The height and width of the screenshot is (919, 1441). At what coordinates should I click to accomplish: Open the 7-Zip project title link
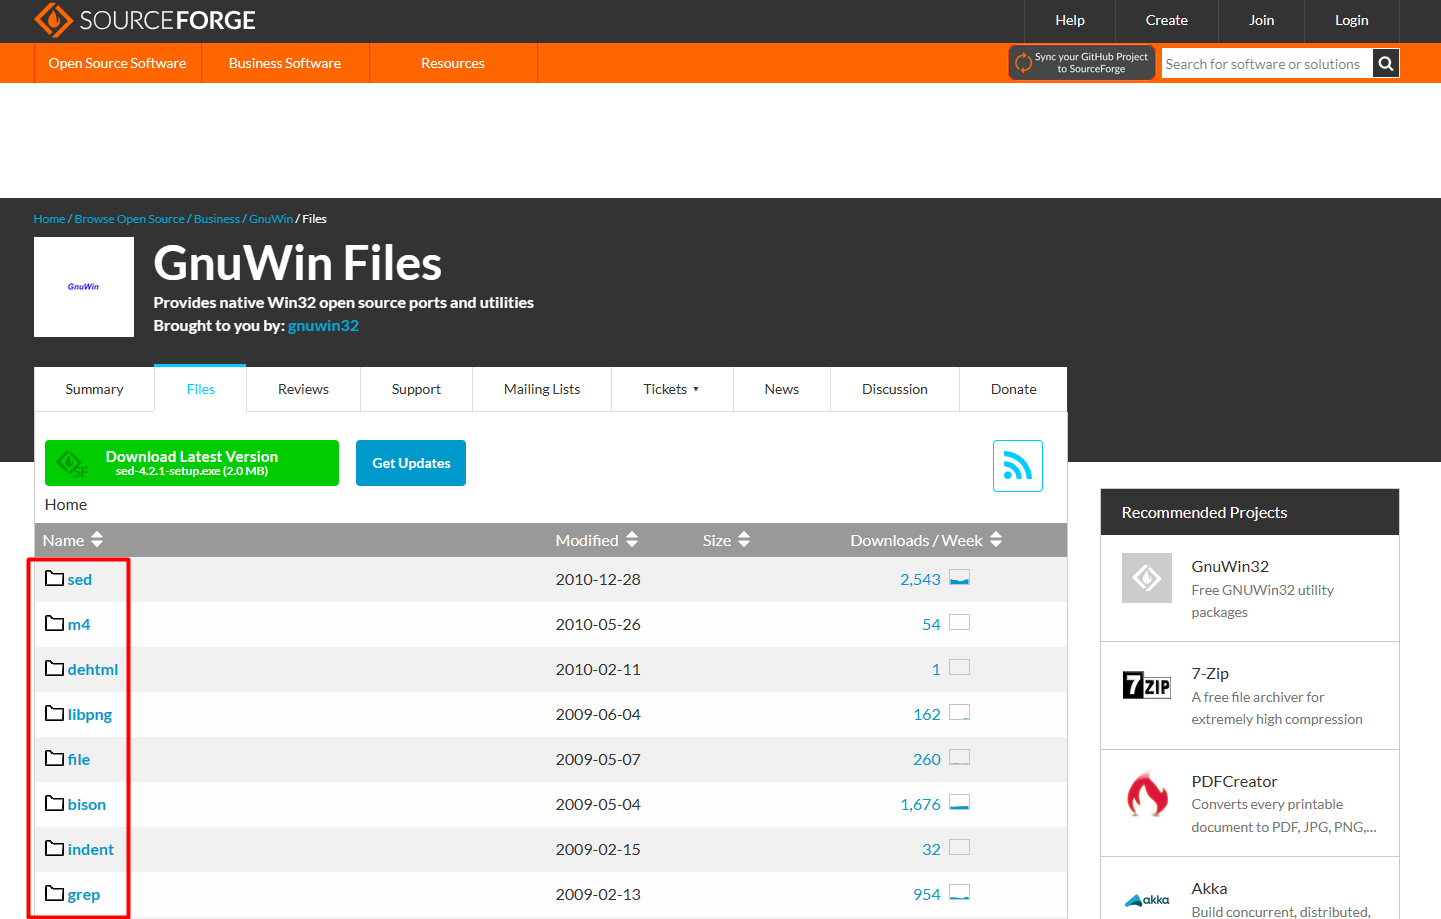click(x=1210, y=673)
